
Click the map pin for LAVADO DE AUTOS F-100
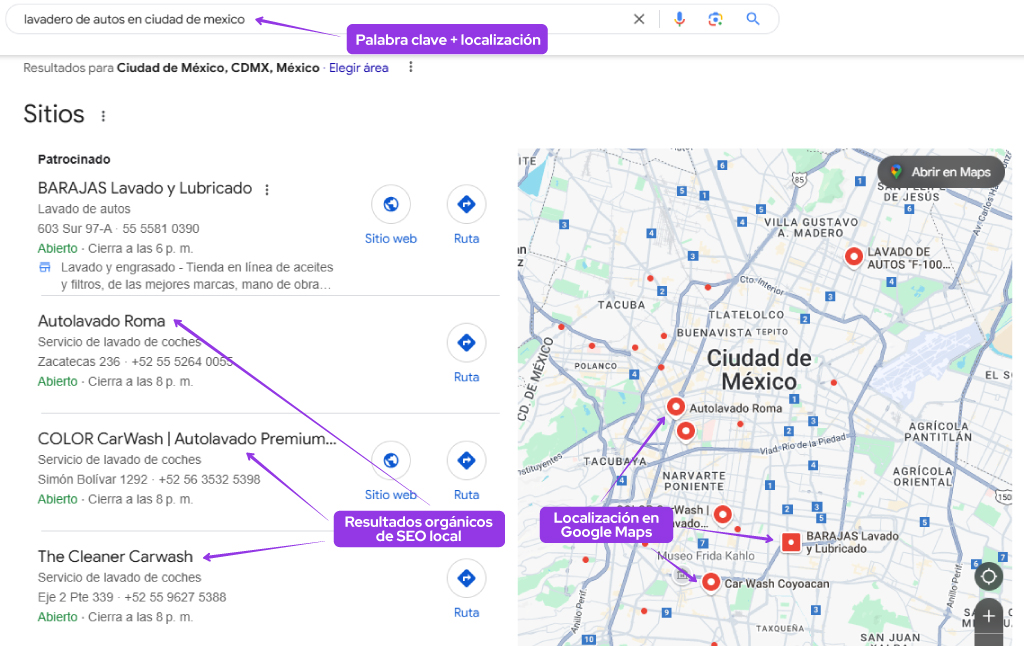[x=854, y=257]
